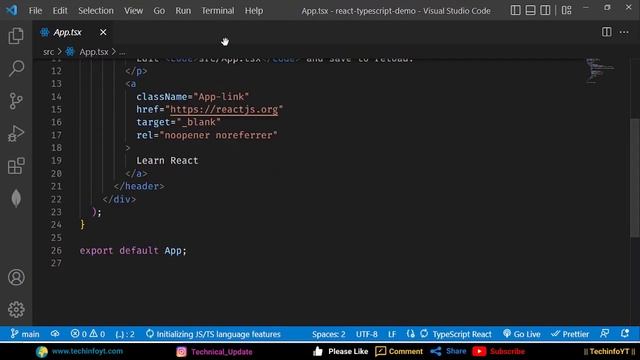The width and height of the screenshot is (640, 360).
Task: Click the </div> closing tag line 22
Action: [119, 199]
